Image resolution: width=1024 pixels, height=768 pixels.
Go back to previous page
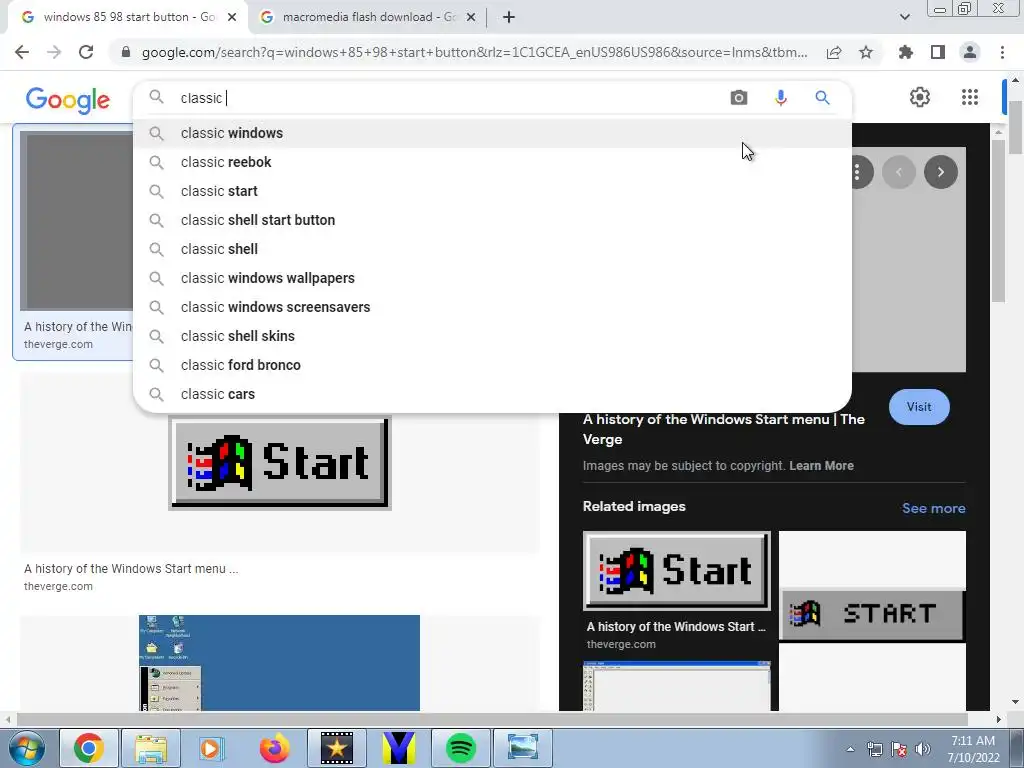tap(22, 52)
